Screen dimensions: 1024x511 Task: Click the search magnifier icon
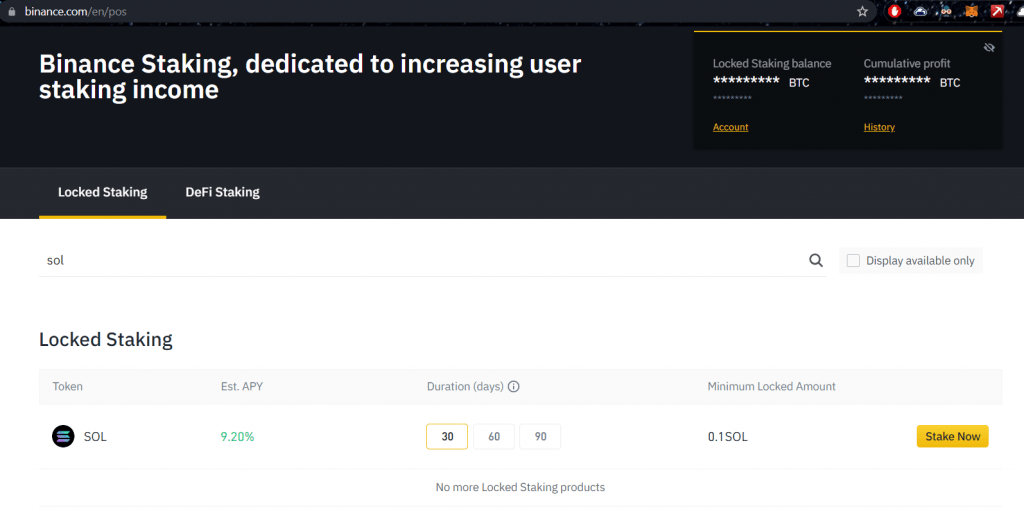click(x=816, y=261)
